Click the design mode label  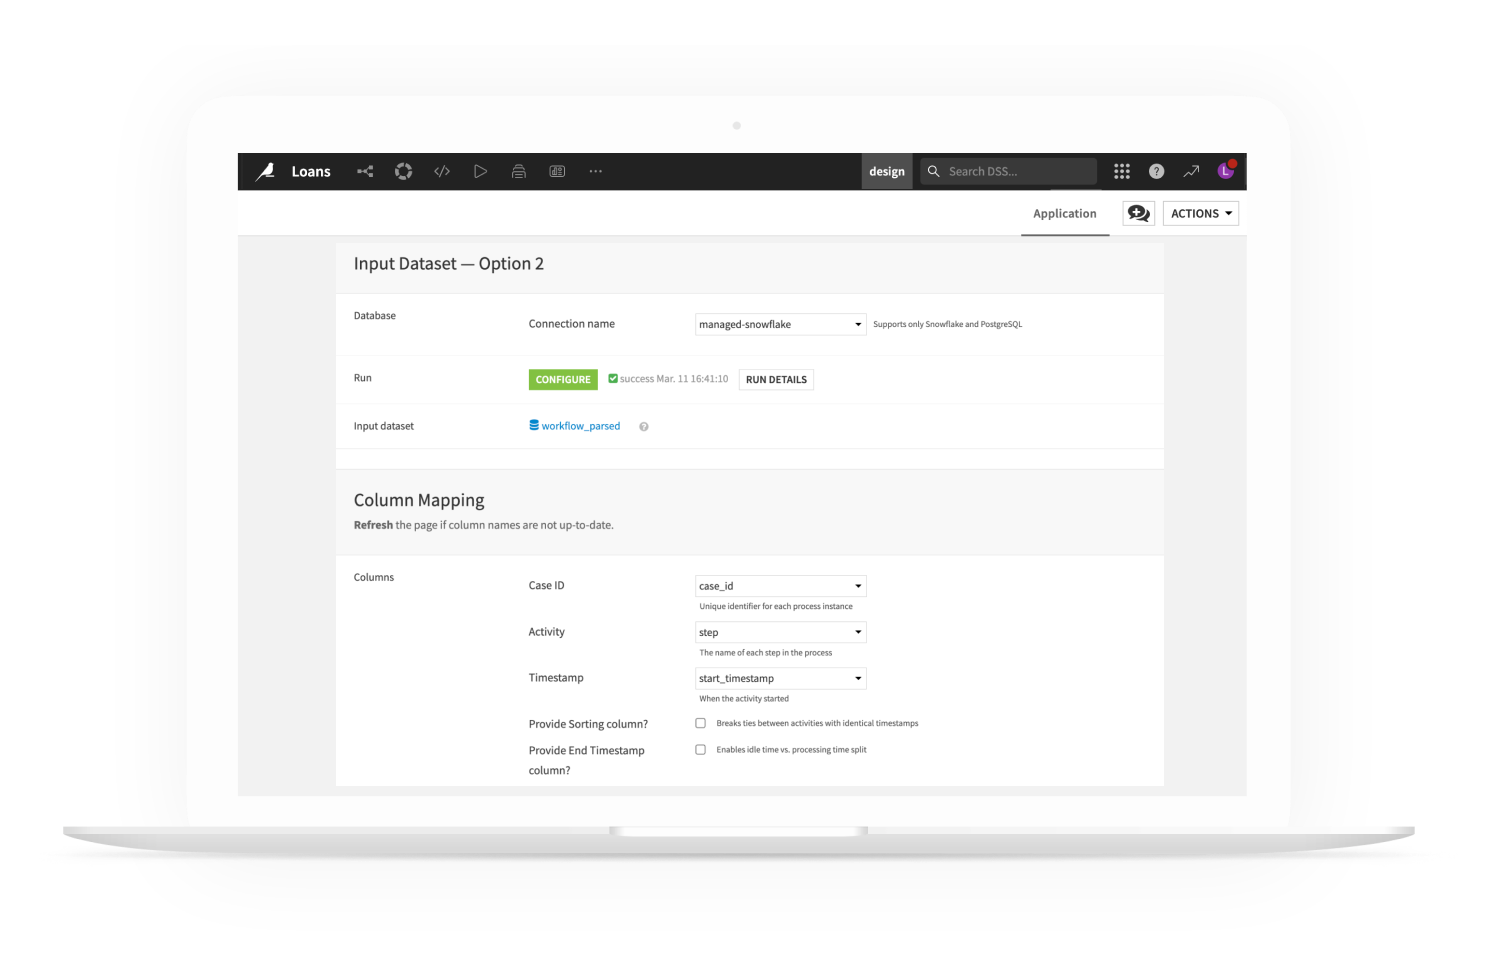[x=887, y=172]
